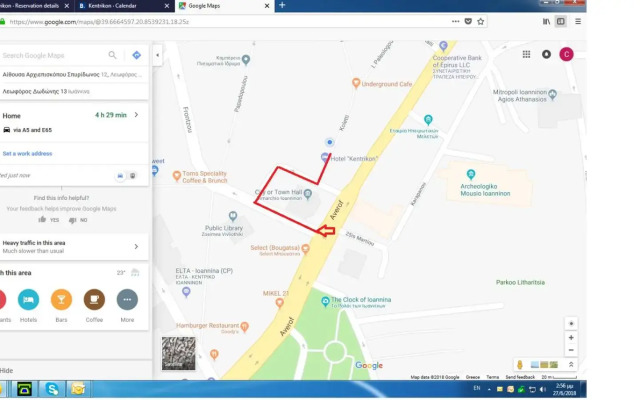
Task: Switch to Satellite view thumbnail
Action: pos(178,353)
